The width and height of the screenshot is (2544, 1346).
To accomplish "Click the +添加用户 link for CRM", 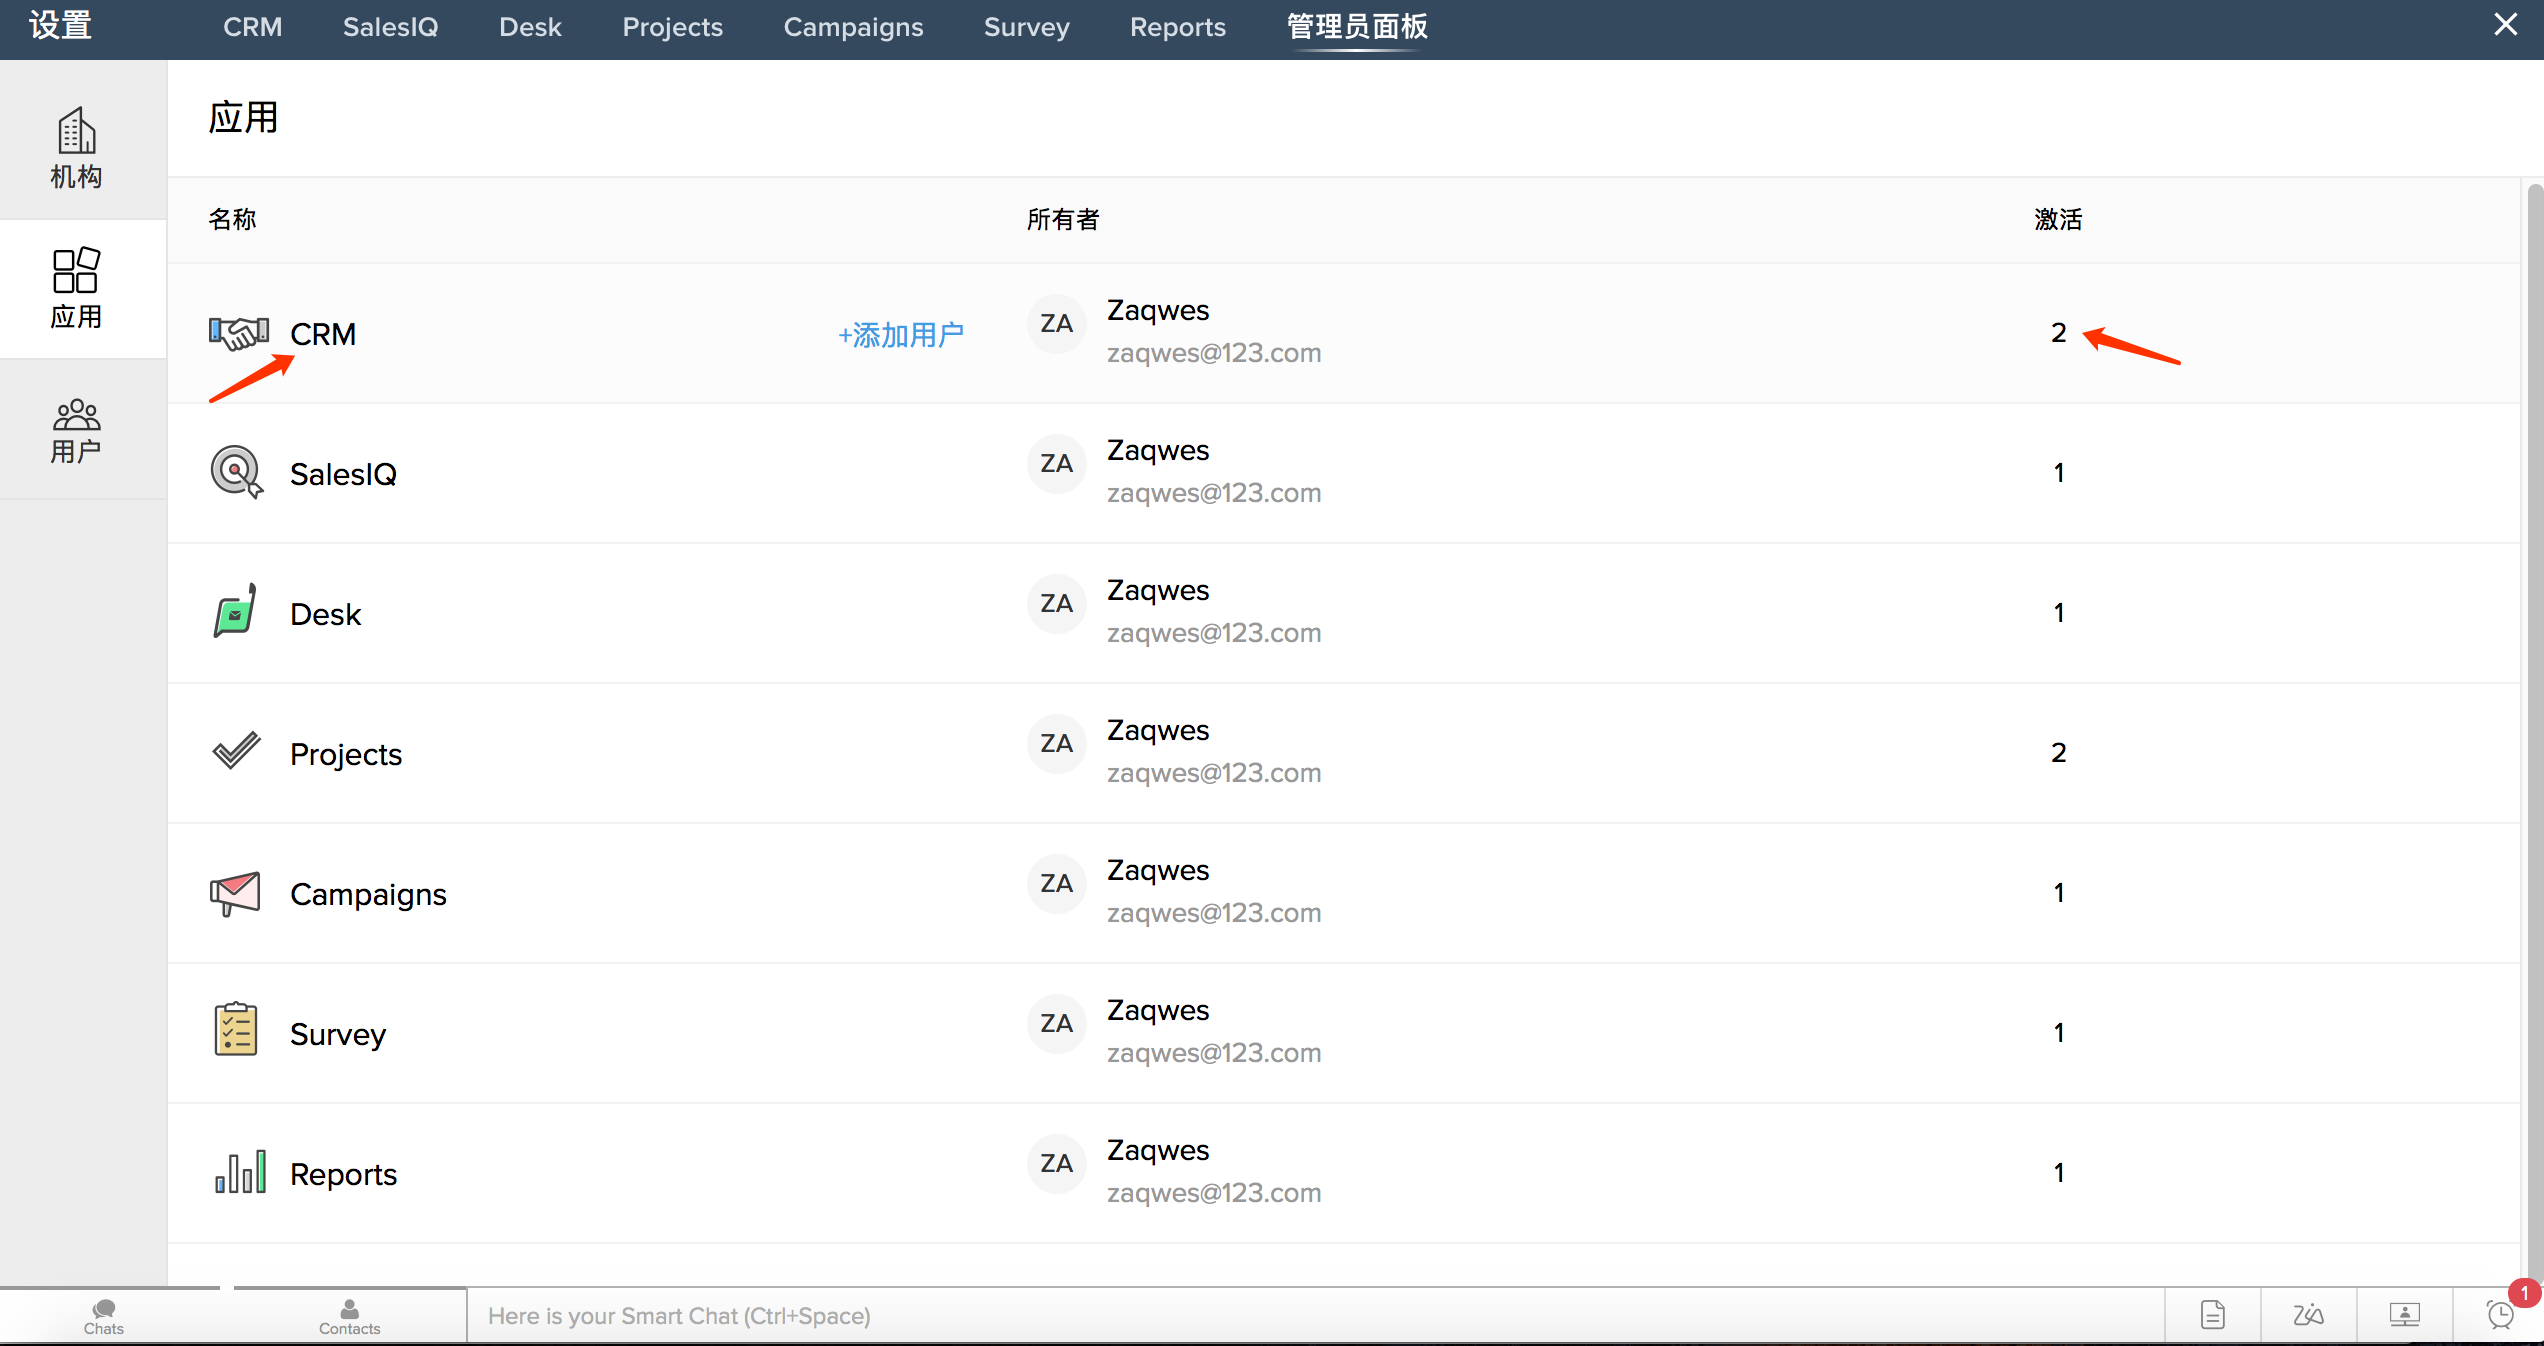I will [x=900, y=335].
